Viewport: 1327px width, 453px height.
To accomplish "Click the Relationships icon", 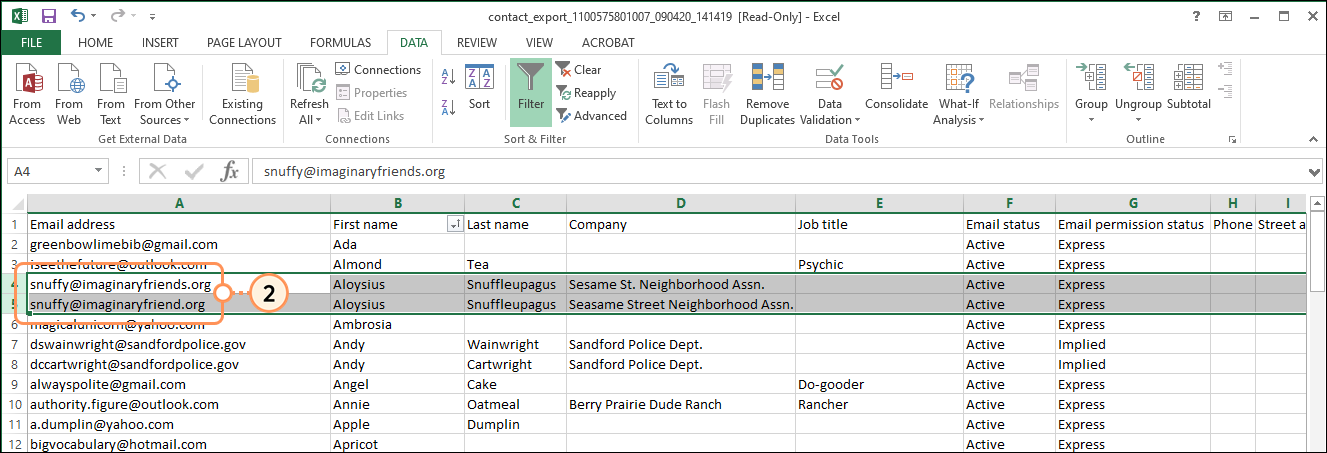I will click(1024, 88).
